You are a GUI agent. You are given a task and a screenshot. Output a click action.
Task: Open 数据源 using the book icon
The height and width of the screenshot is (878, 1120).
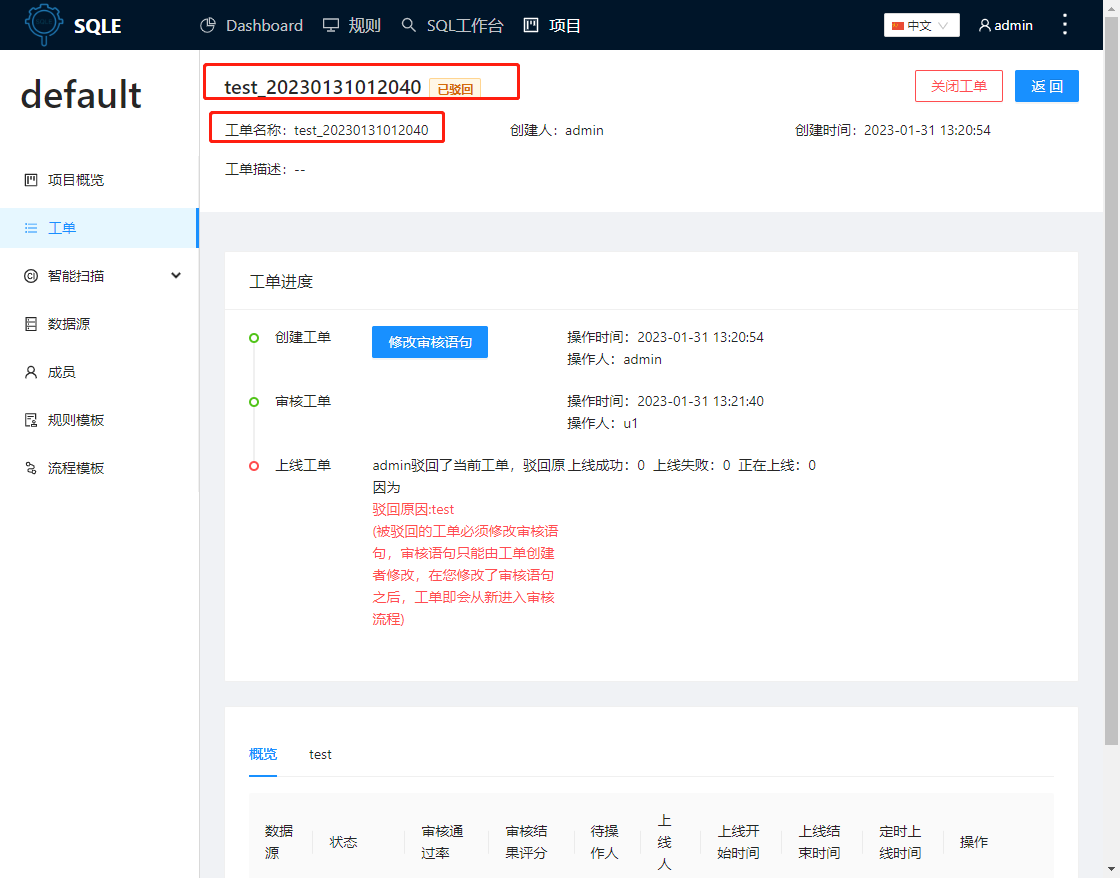tap(30, 323)
